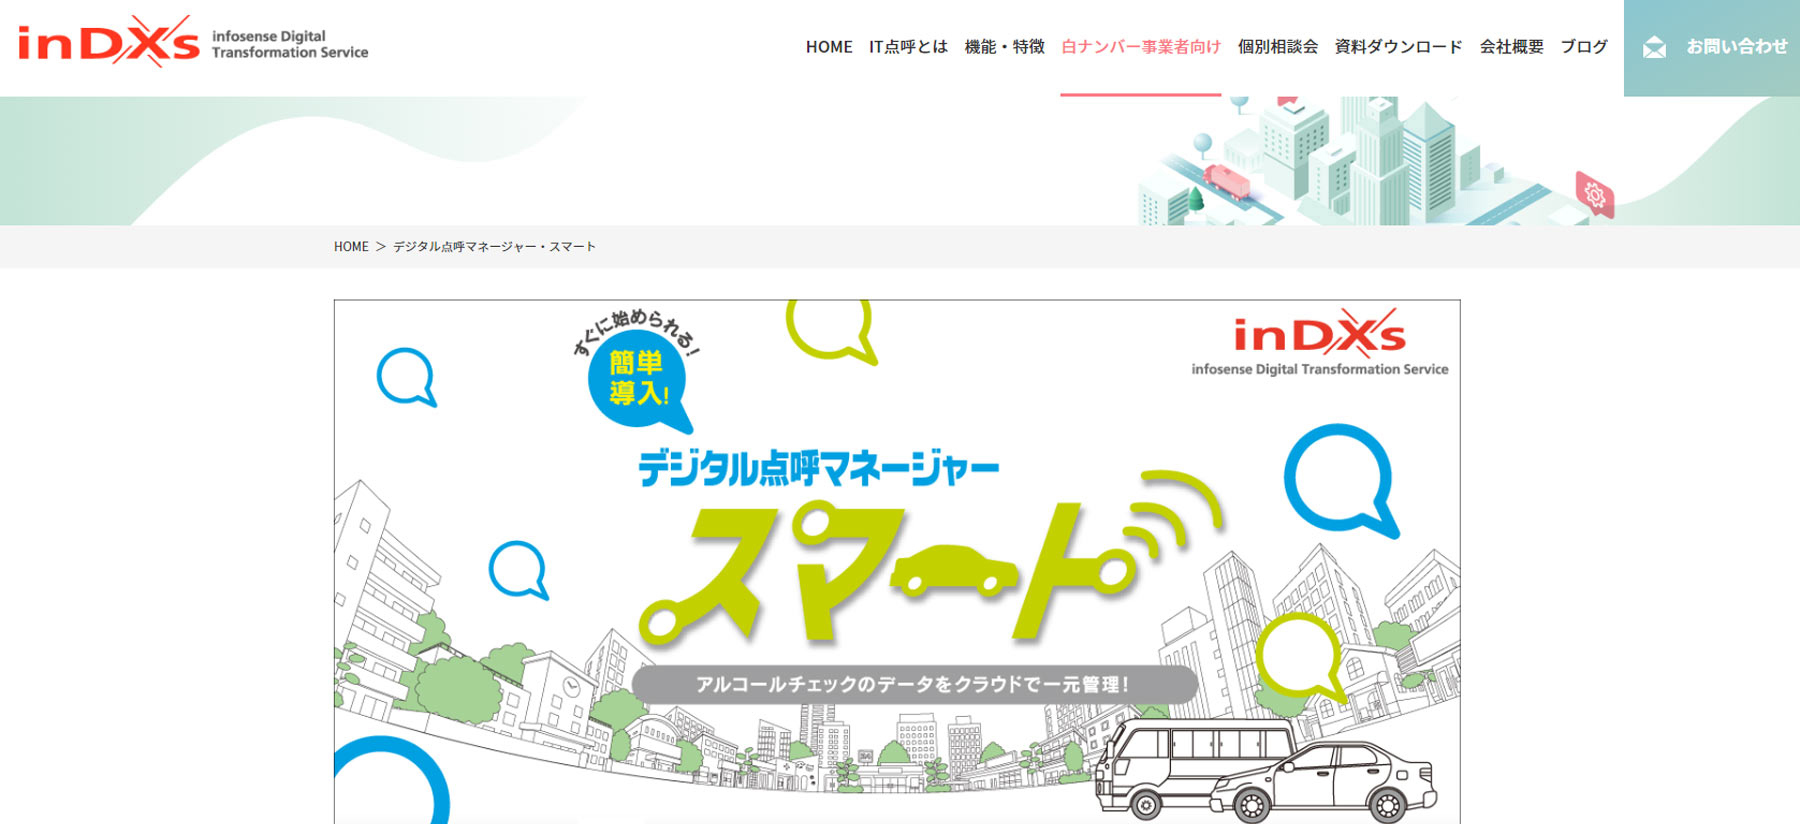This screenshot has width=1800, height=824.
Task: Click the お問い合わせ contact button
Action: click(x=1712, y=48)
